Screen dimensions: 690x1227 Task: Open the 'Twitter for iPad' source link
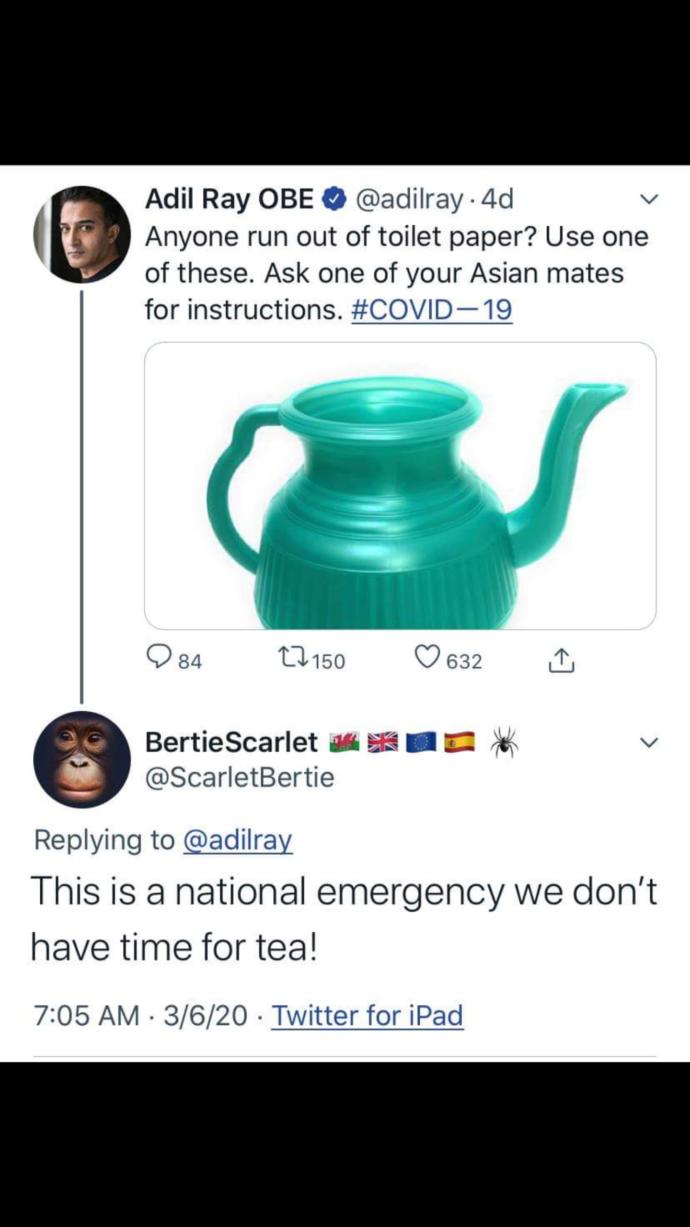pyautogui.click(x=367, y=1016)
